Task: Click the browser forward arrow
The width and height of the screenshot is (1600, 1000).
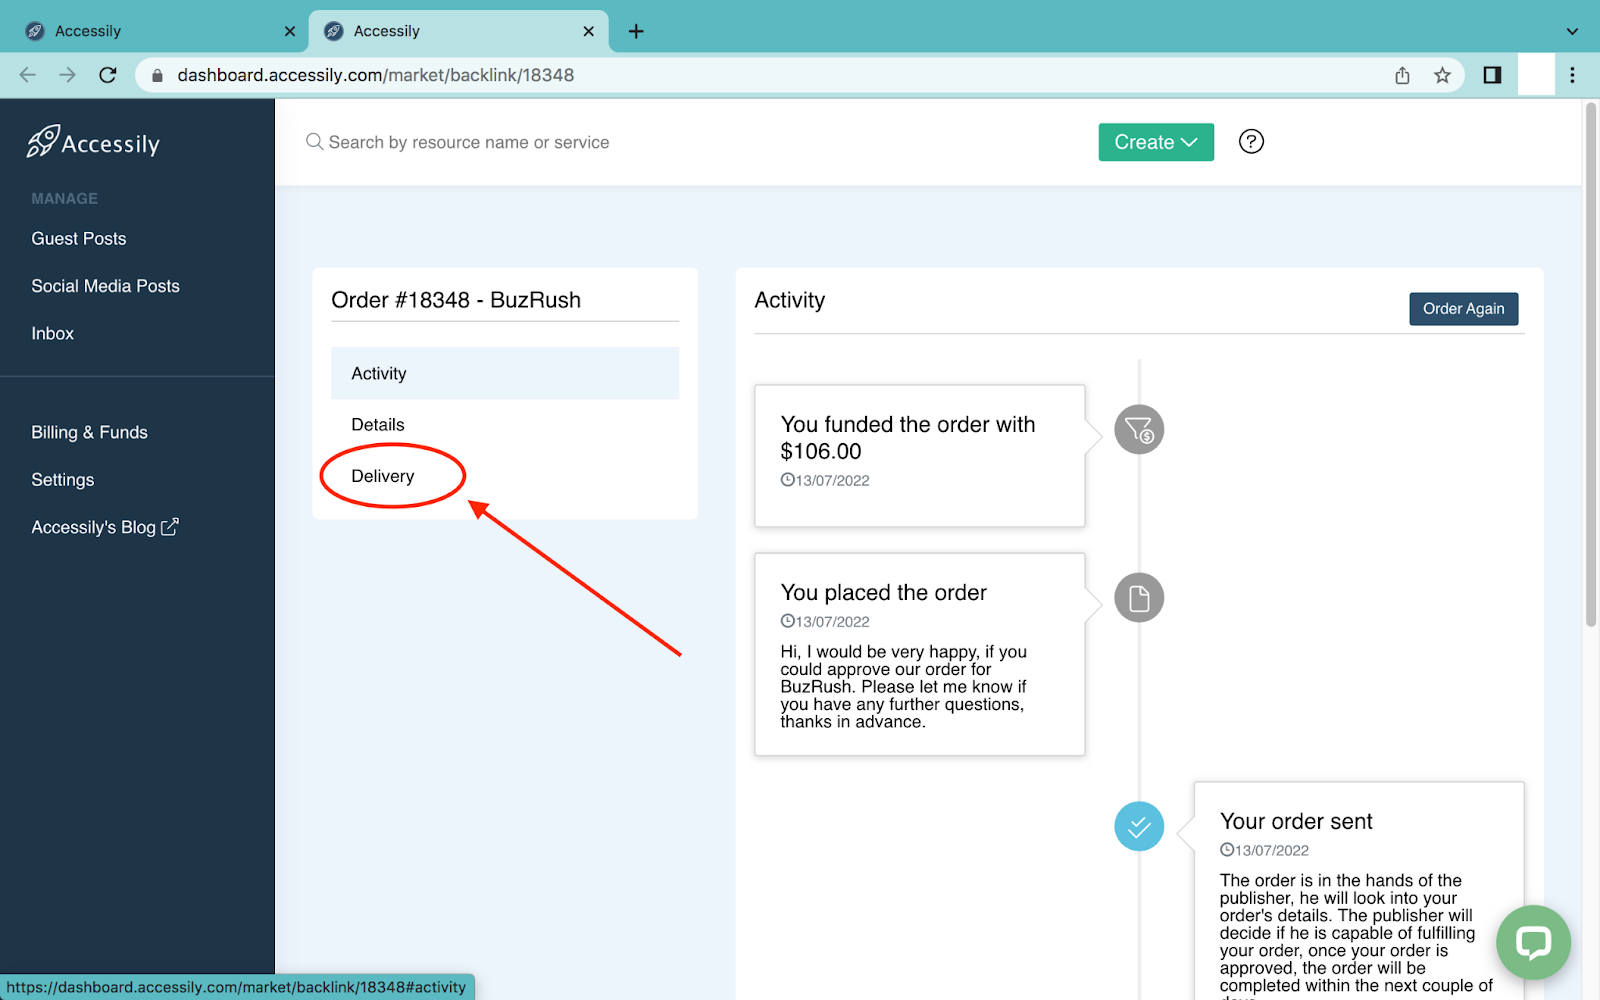Action: pos(67,75)
